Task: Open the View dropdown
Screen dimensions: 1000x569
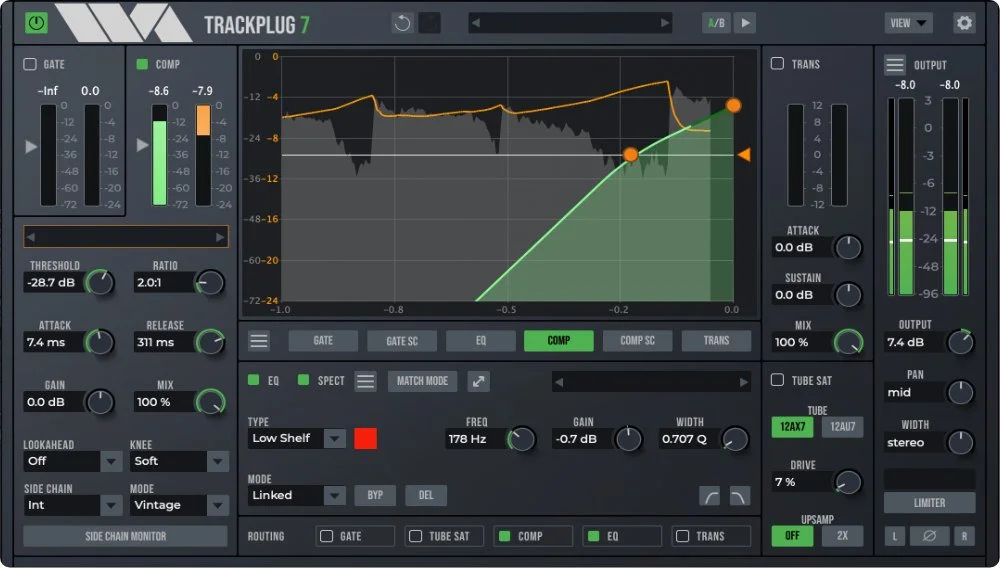Action: tap(908, 24)
